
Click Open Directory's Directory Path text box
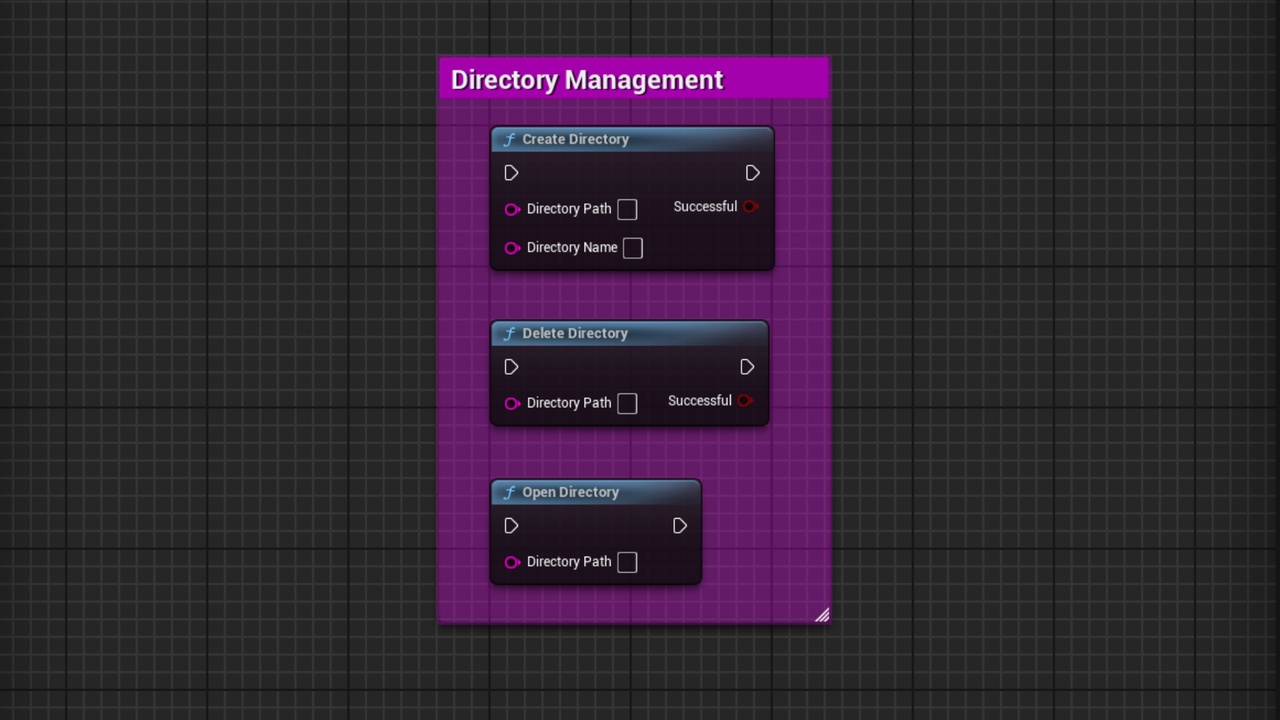pos(627,562)
